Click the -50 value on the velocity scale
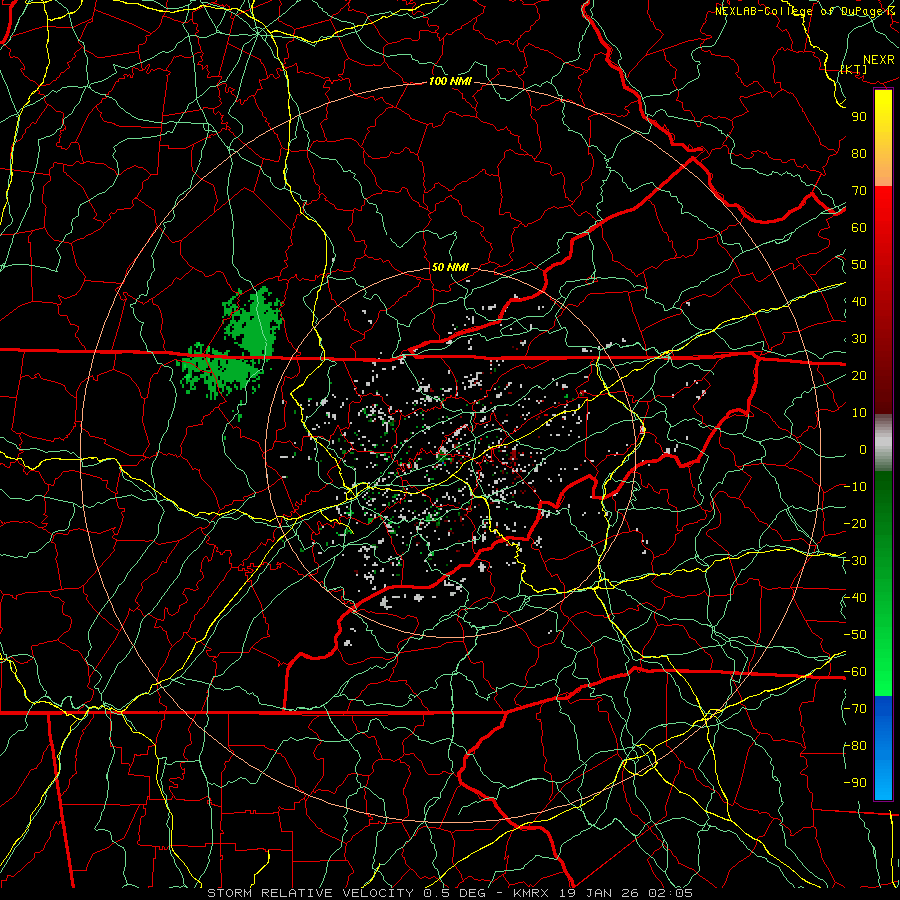This screenshot has width=900, height=900. (855, 635)
